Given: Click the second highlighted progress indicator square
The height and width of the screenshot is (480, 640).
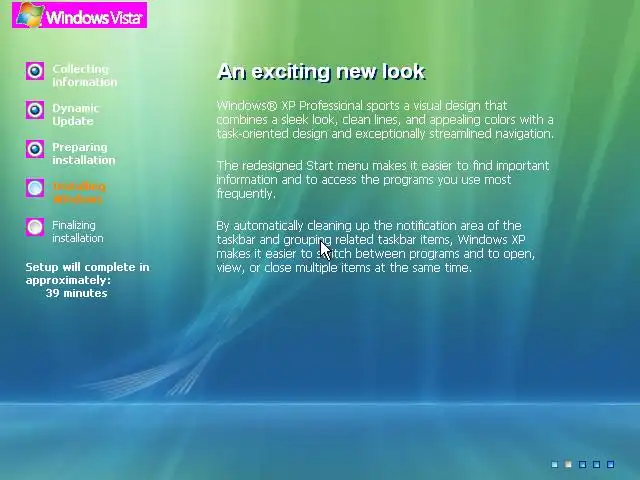Looking at the screenshot, I should pyautogui.click(x=568, y=464).
